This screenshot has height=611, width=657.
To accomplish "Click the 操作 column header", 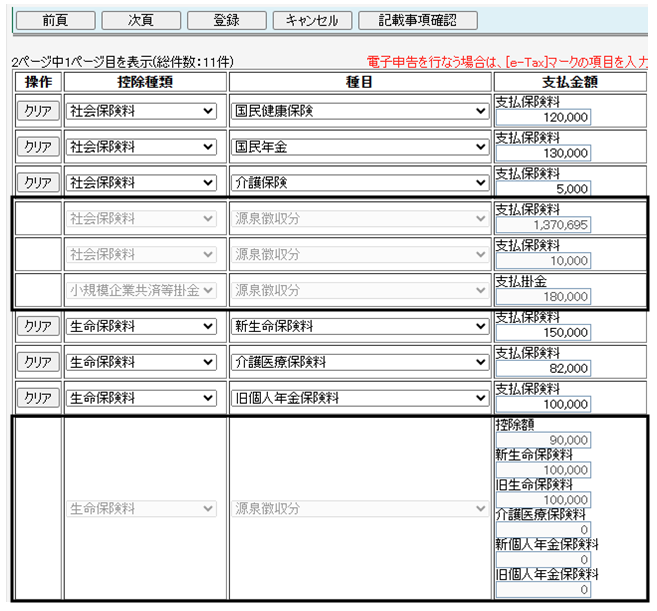I will (39, 82).
